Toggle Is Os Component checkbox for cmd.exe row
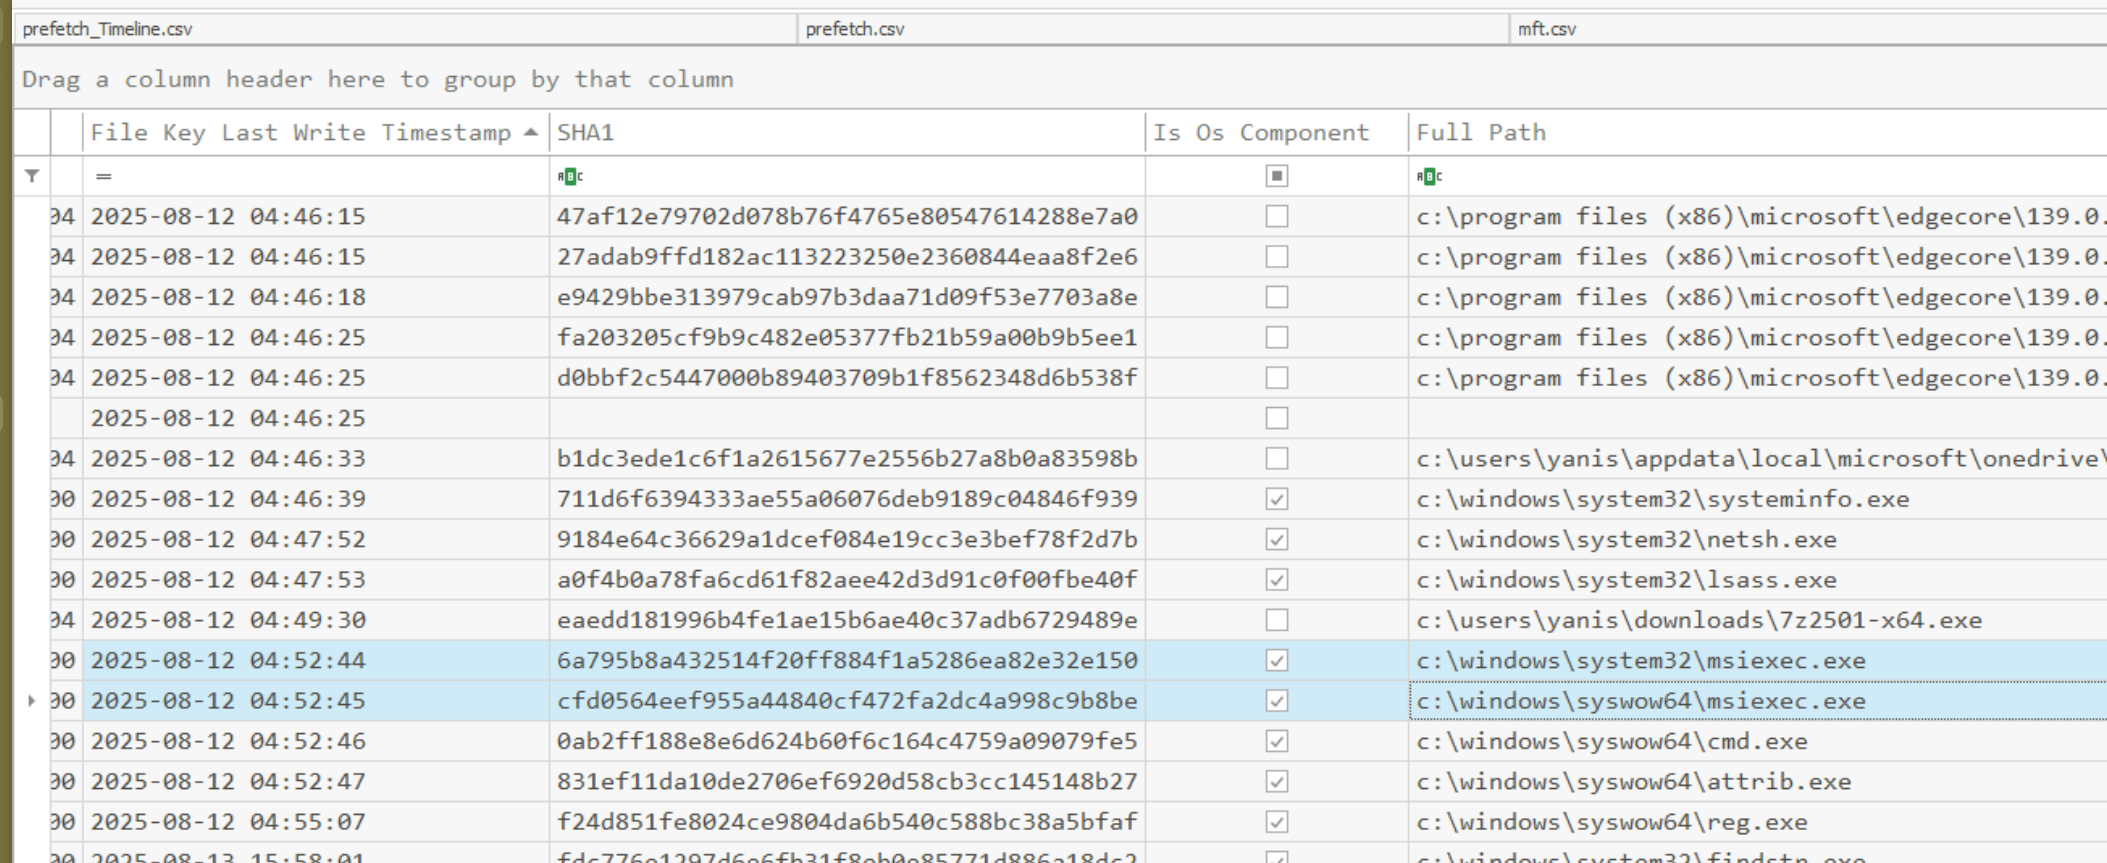Screen dimensions: 2107x863 [1277, 741]
